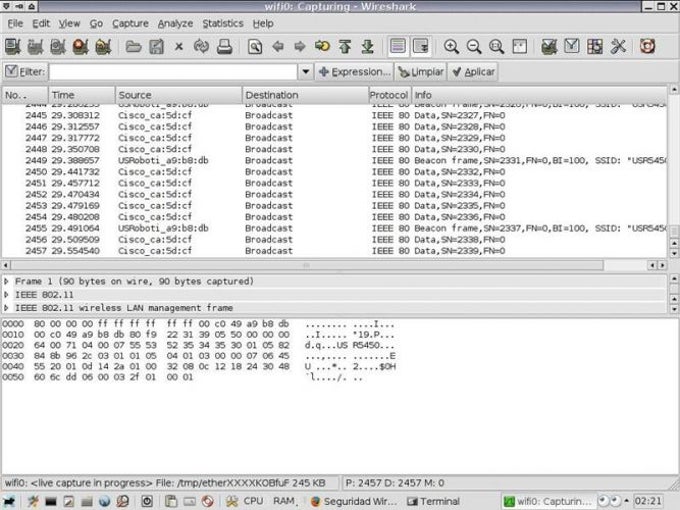This screenshot has width=680, height=510.
Task: Jump to the first packet icon
Action: tap(345, 46)
